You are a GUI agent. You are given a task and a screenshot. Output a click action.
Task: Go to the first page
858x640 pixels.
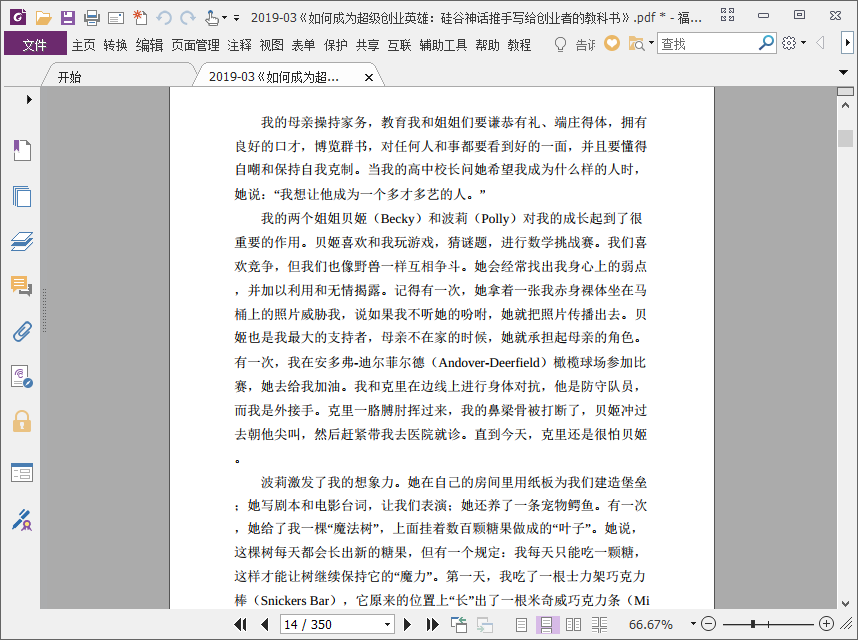pyautogui.click(x=240, y=624)
